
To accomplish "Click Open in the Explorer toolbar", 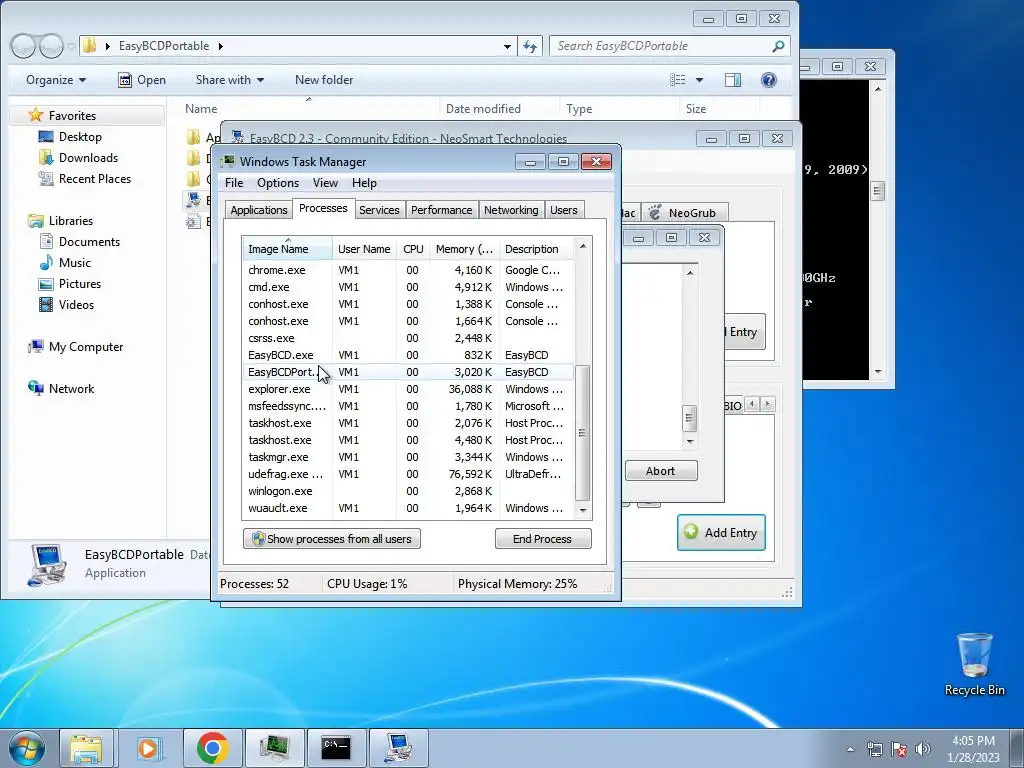I will point(142,80).
